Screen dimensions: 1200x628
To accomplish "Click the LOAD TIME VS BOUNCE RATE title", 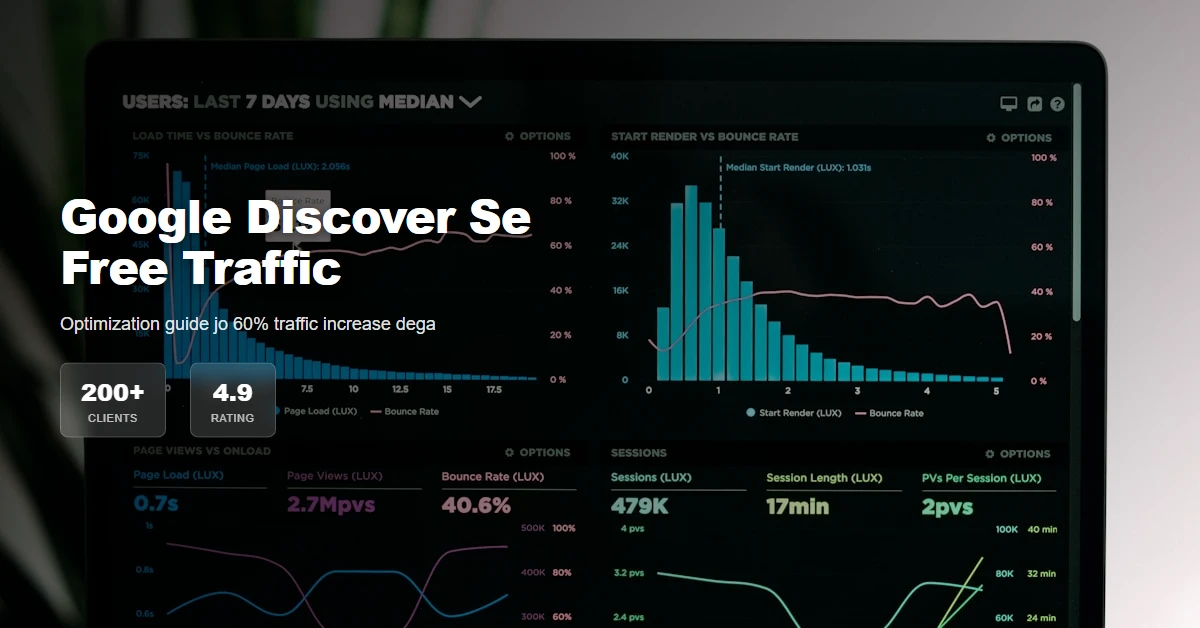I will [213, 136].
